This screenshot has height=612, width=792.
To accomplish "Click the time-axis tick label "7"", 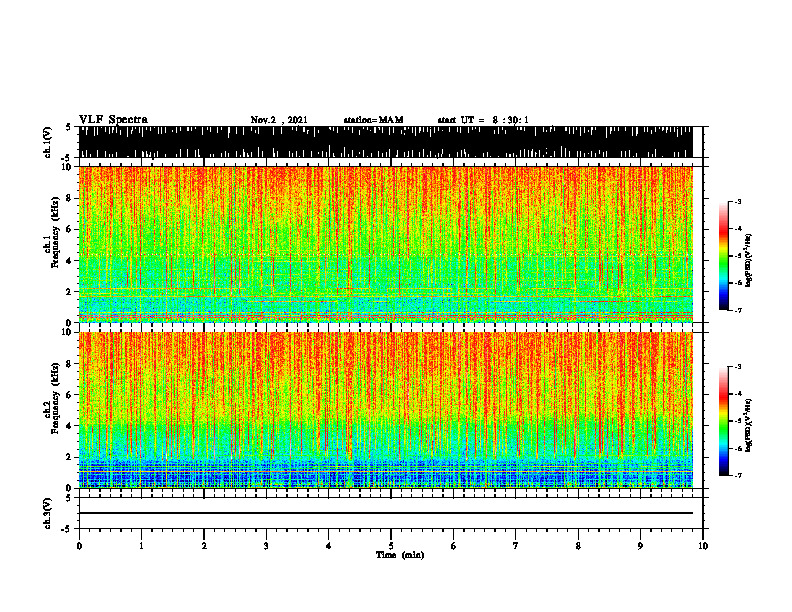I will (x=516, y=546).
